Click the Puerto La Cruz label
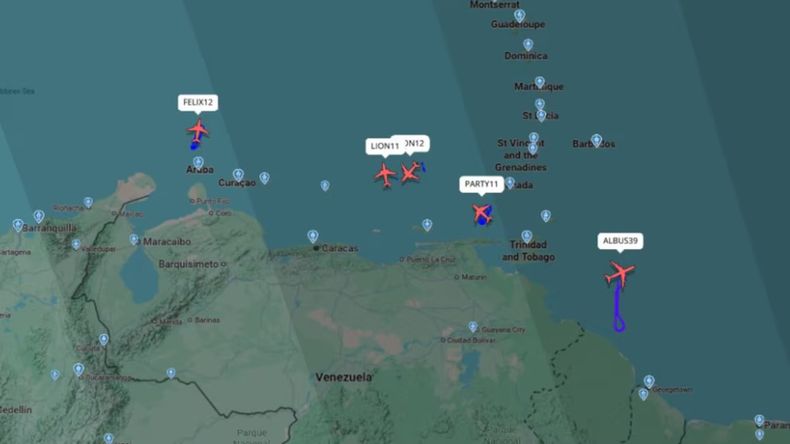 click(x=431, y=260)
